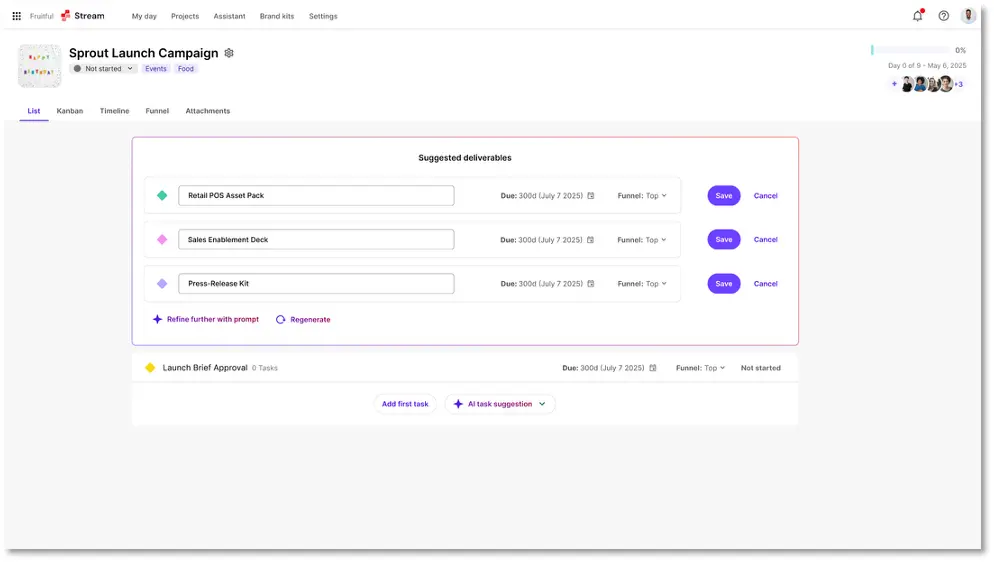Image resolution: width=994 pixels, height=562 pixels.
Task: Open Settings in top navigation
Action: coord(323,16)
